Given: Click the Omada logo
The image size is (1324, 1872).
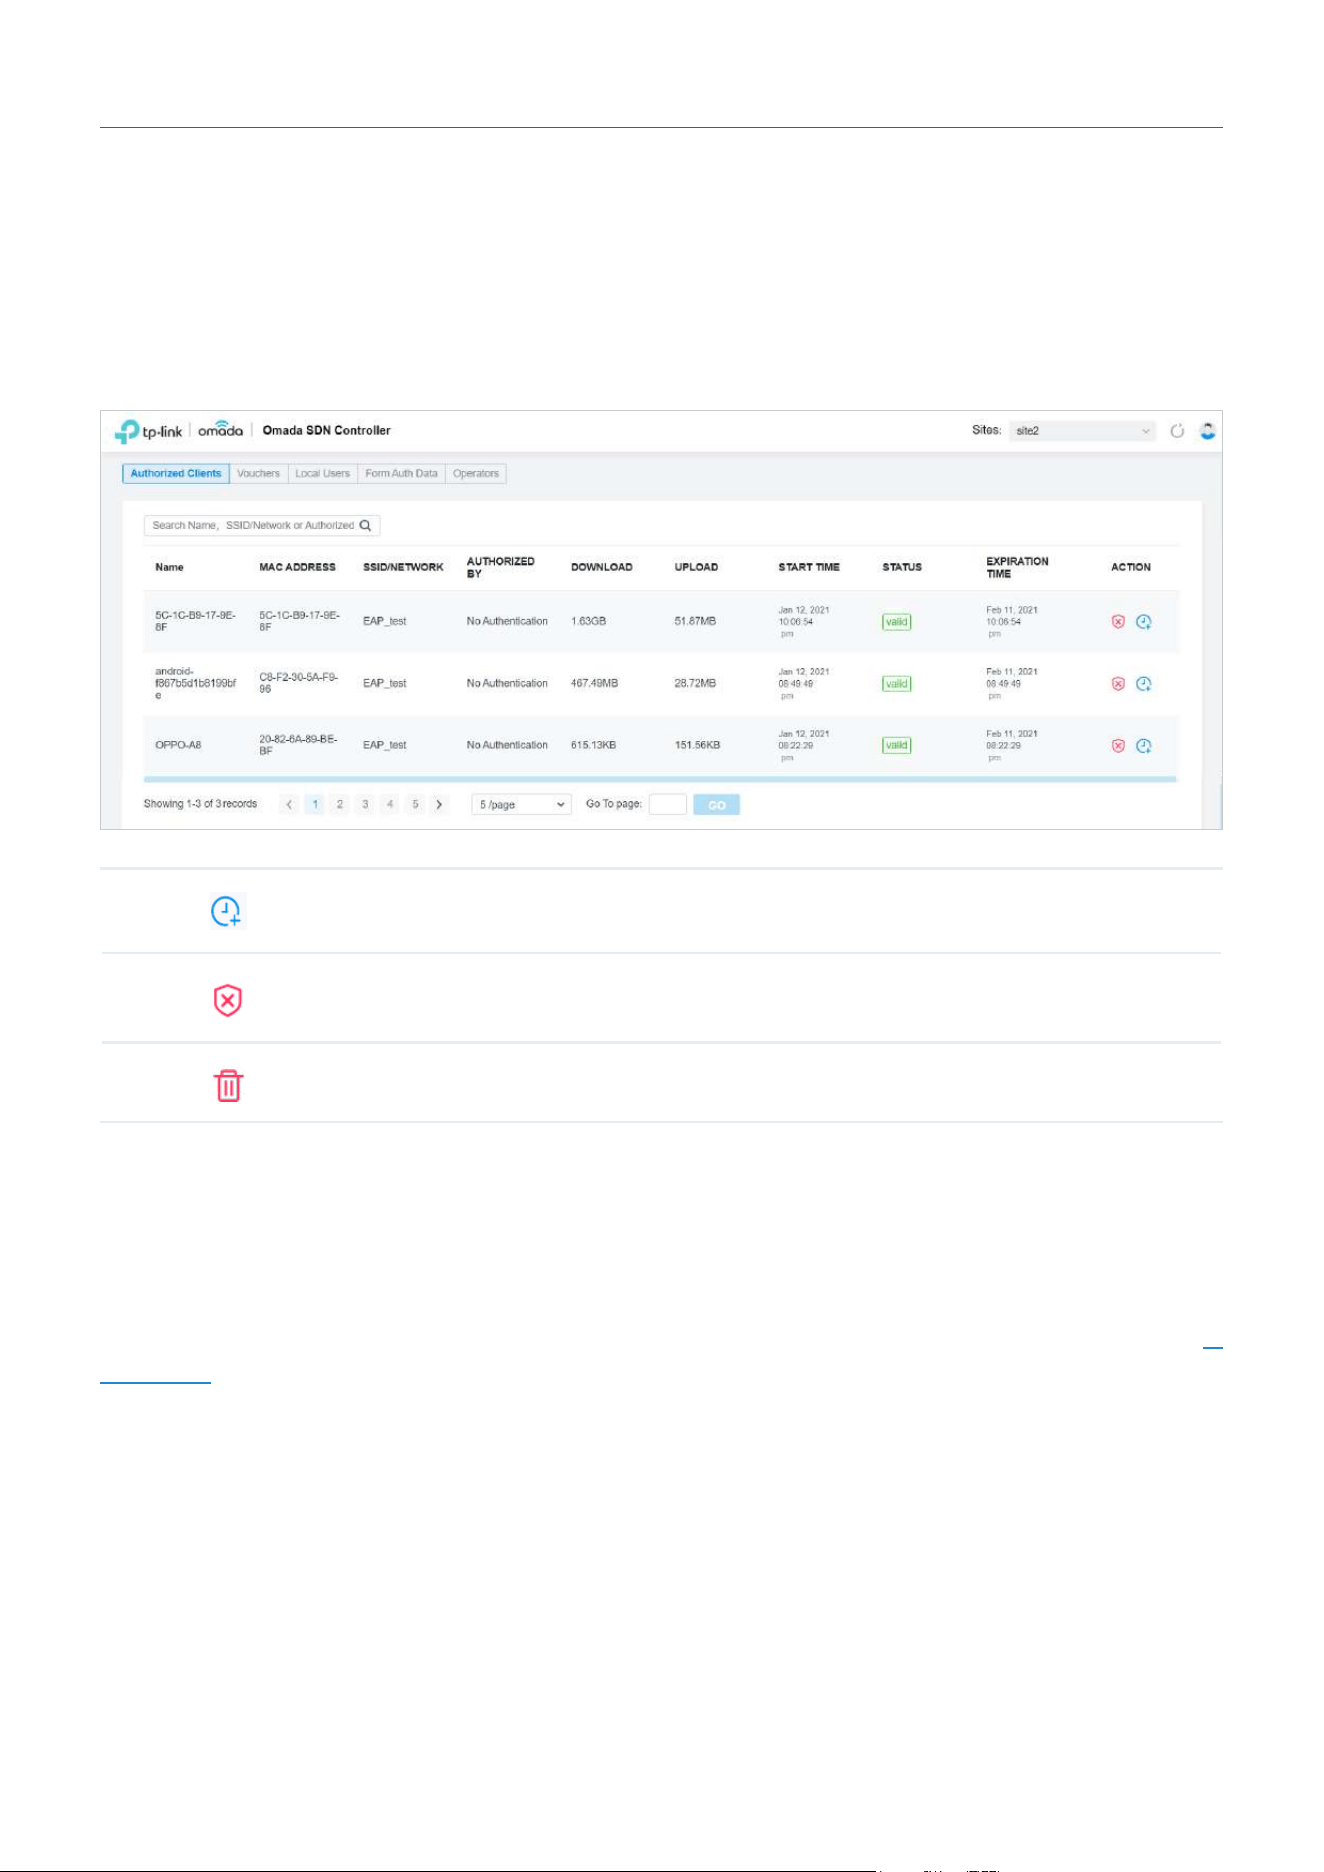Looking at the screenshot, I should coord(220,429).
